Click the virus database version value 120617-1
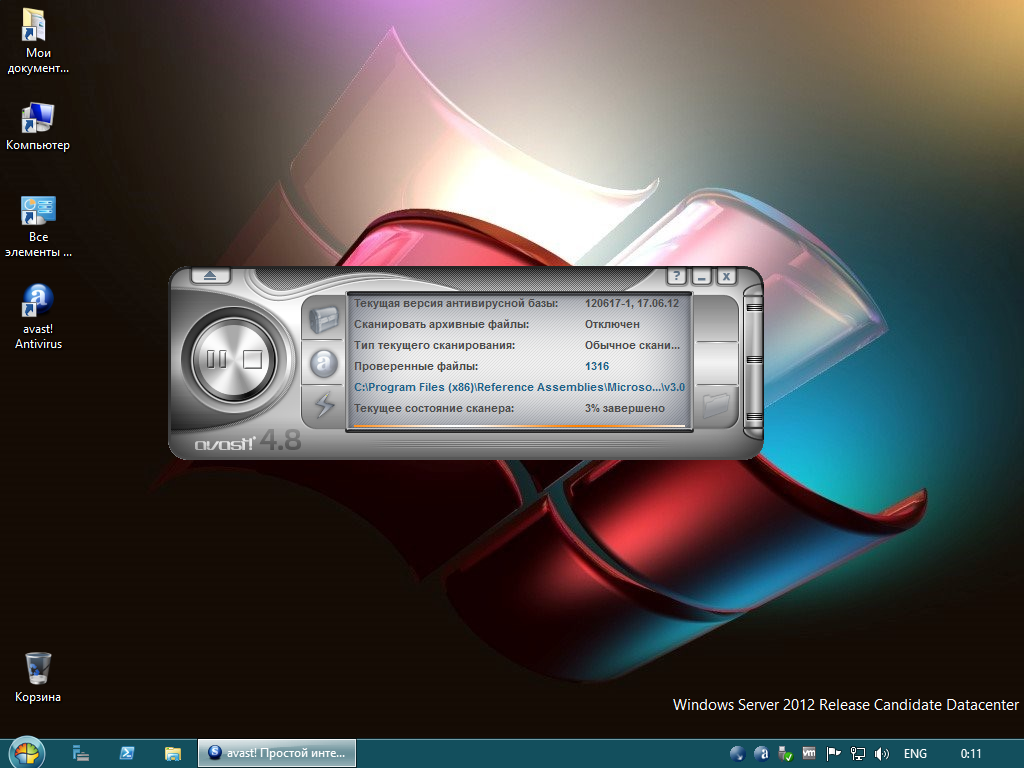Screen dimensions: 1024x768 coord(632,303)
